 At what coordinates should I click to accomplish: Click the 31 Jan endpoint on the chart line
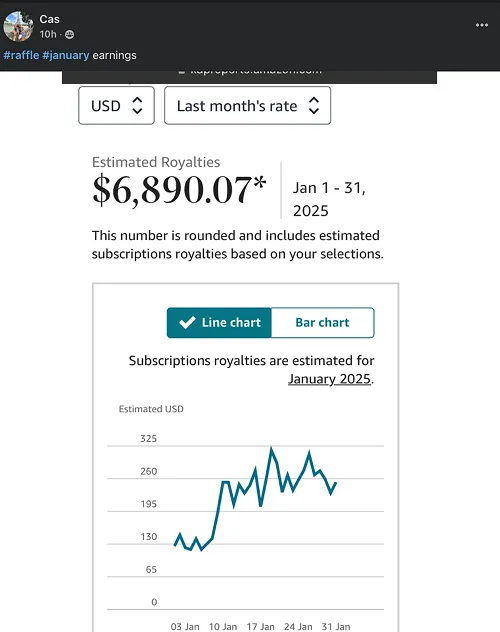336,482
